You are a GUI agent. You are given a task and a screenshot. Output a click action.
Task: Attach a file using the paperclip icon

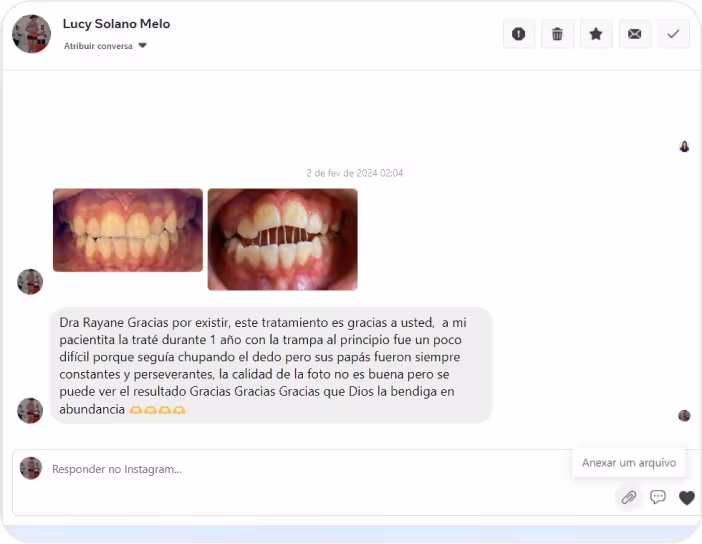pos(628,497)
